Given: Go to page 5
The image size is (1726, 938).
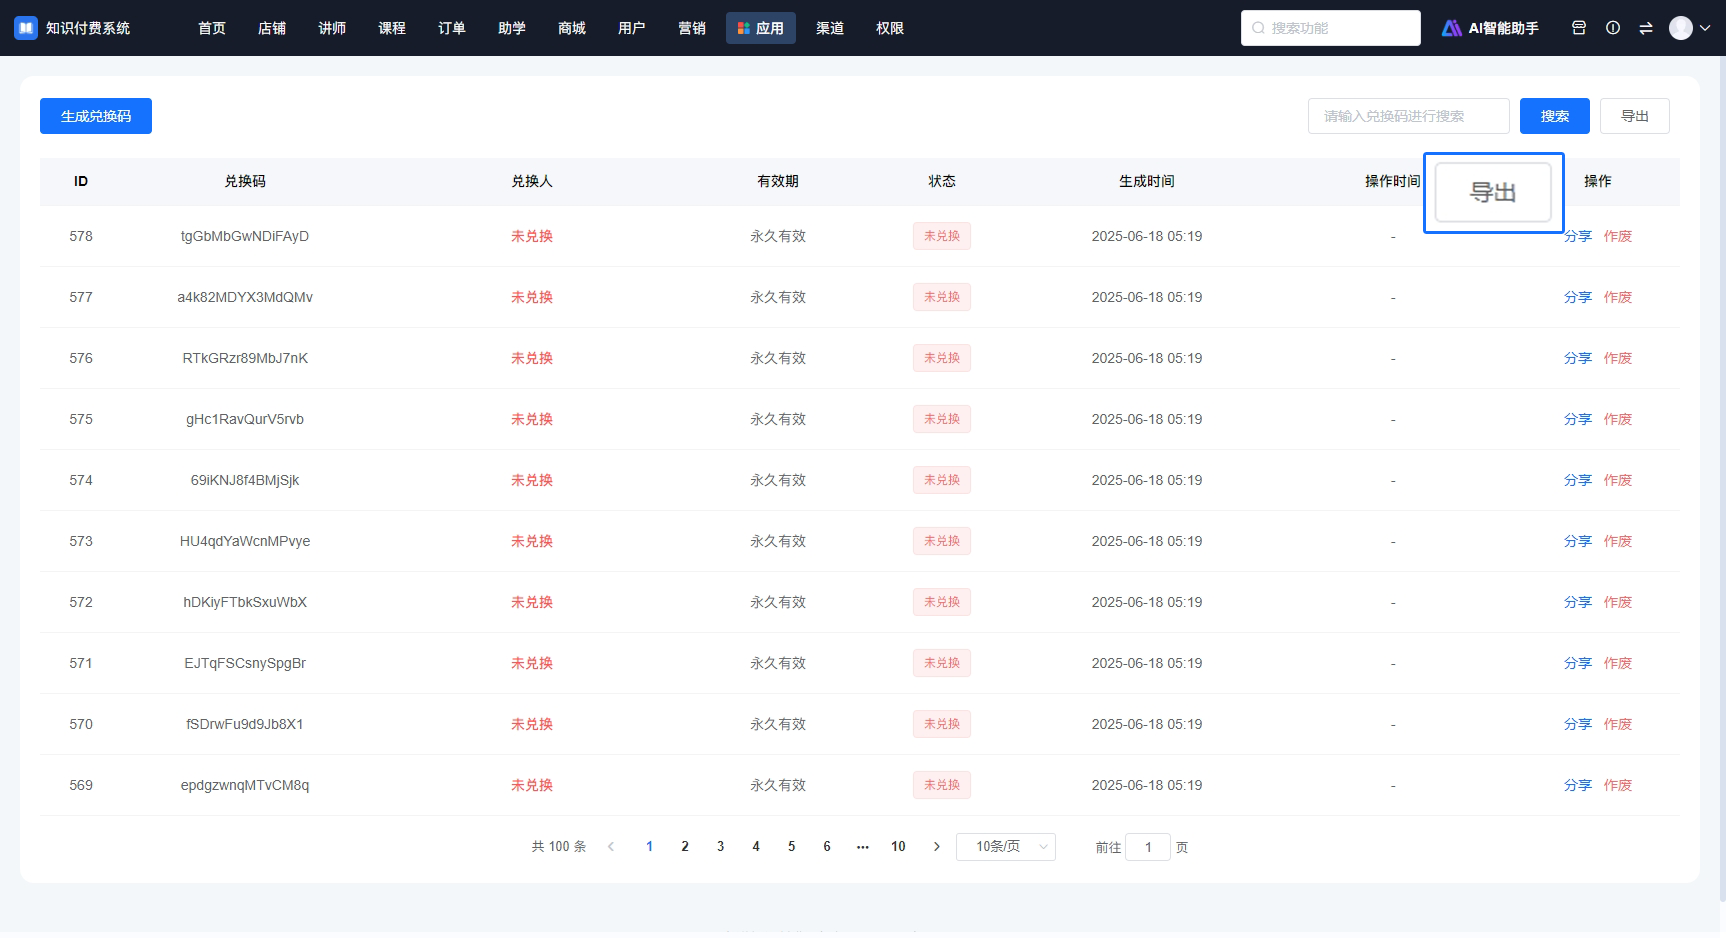Looking at the screenshot, I should click(791, 847).
